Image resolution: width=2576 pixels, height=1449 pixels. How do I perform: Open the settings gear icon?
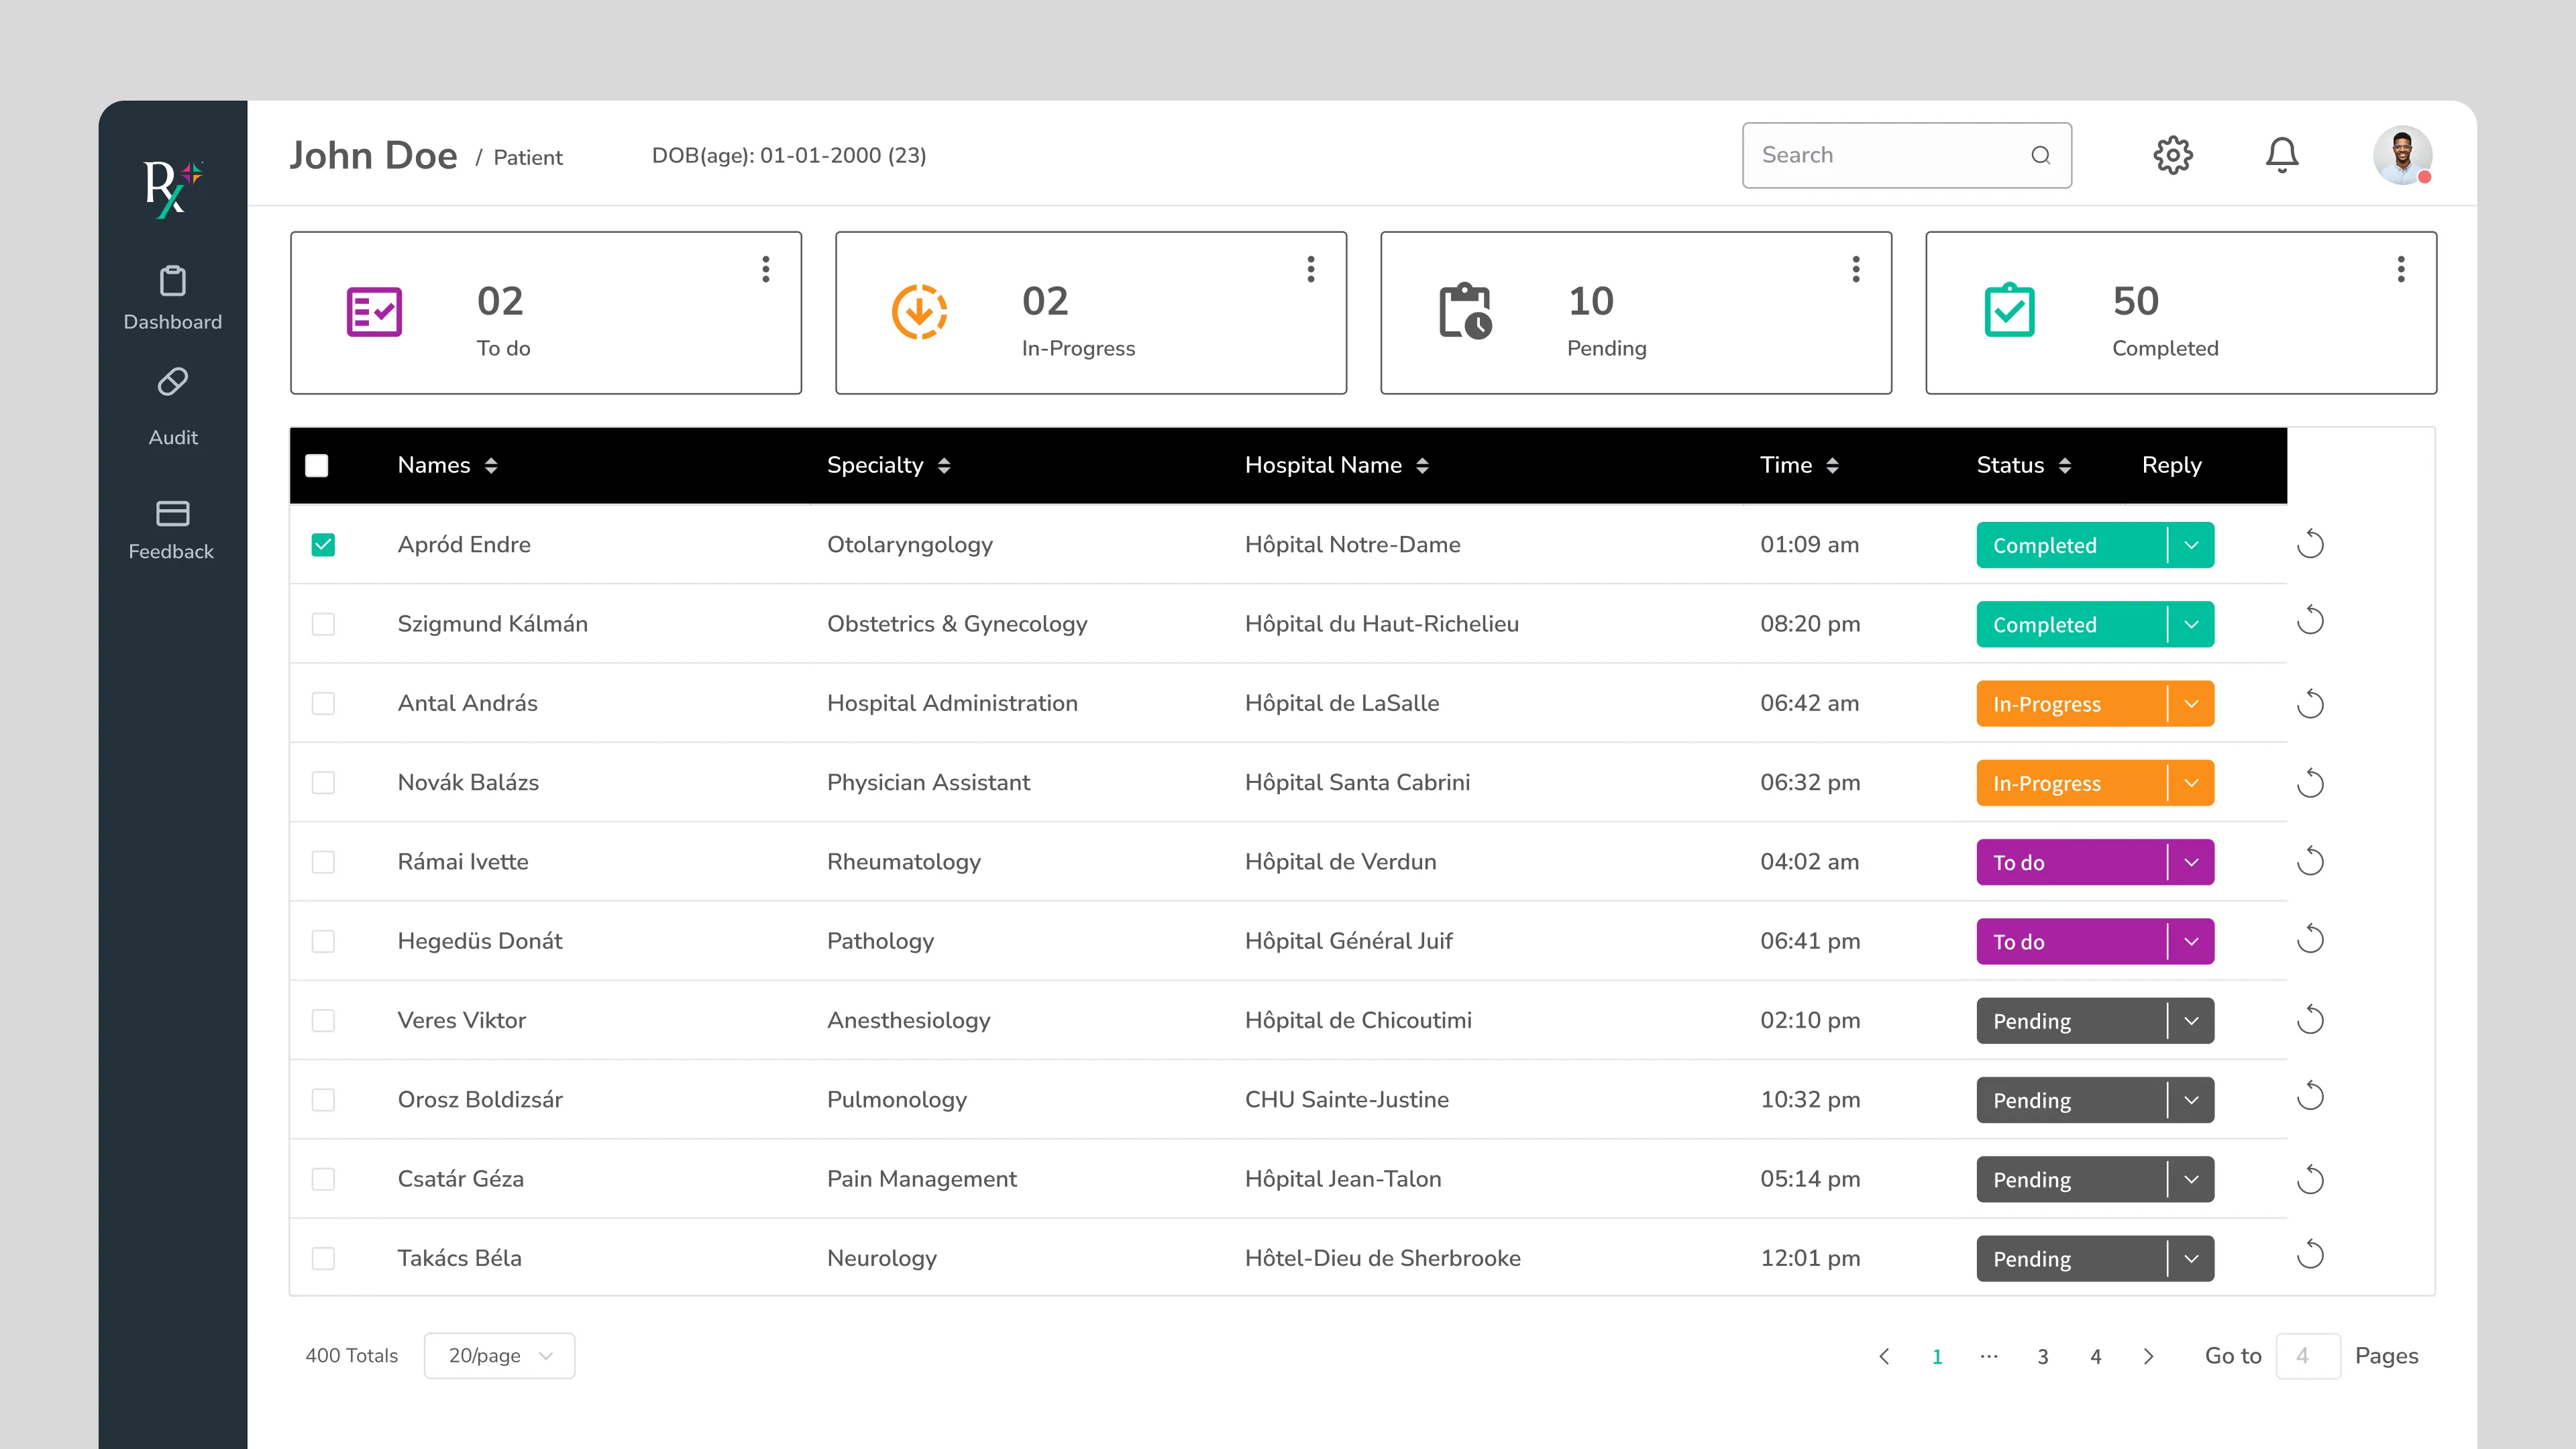tap(2172, 155)
